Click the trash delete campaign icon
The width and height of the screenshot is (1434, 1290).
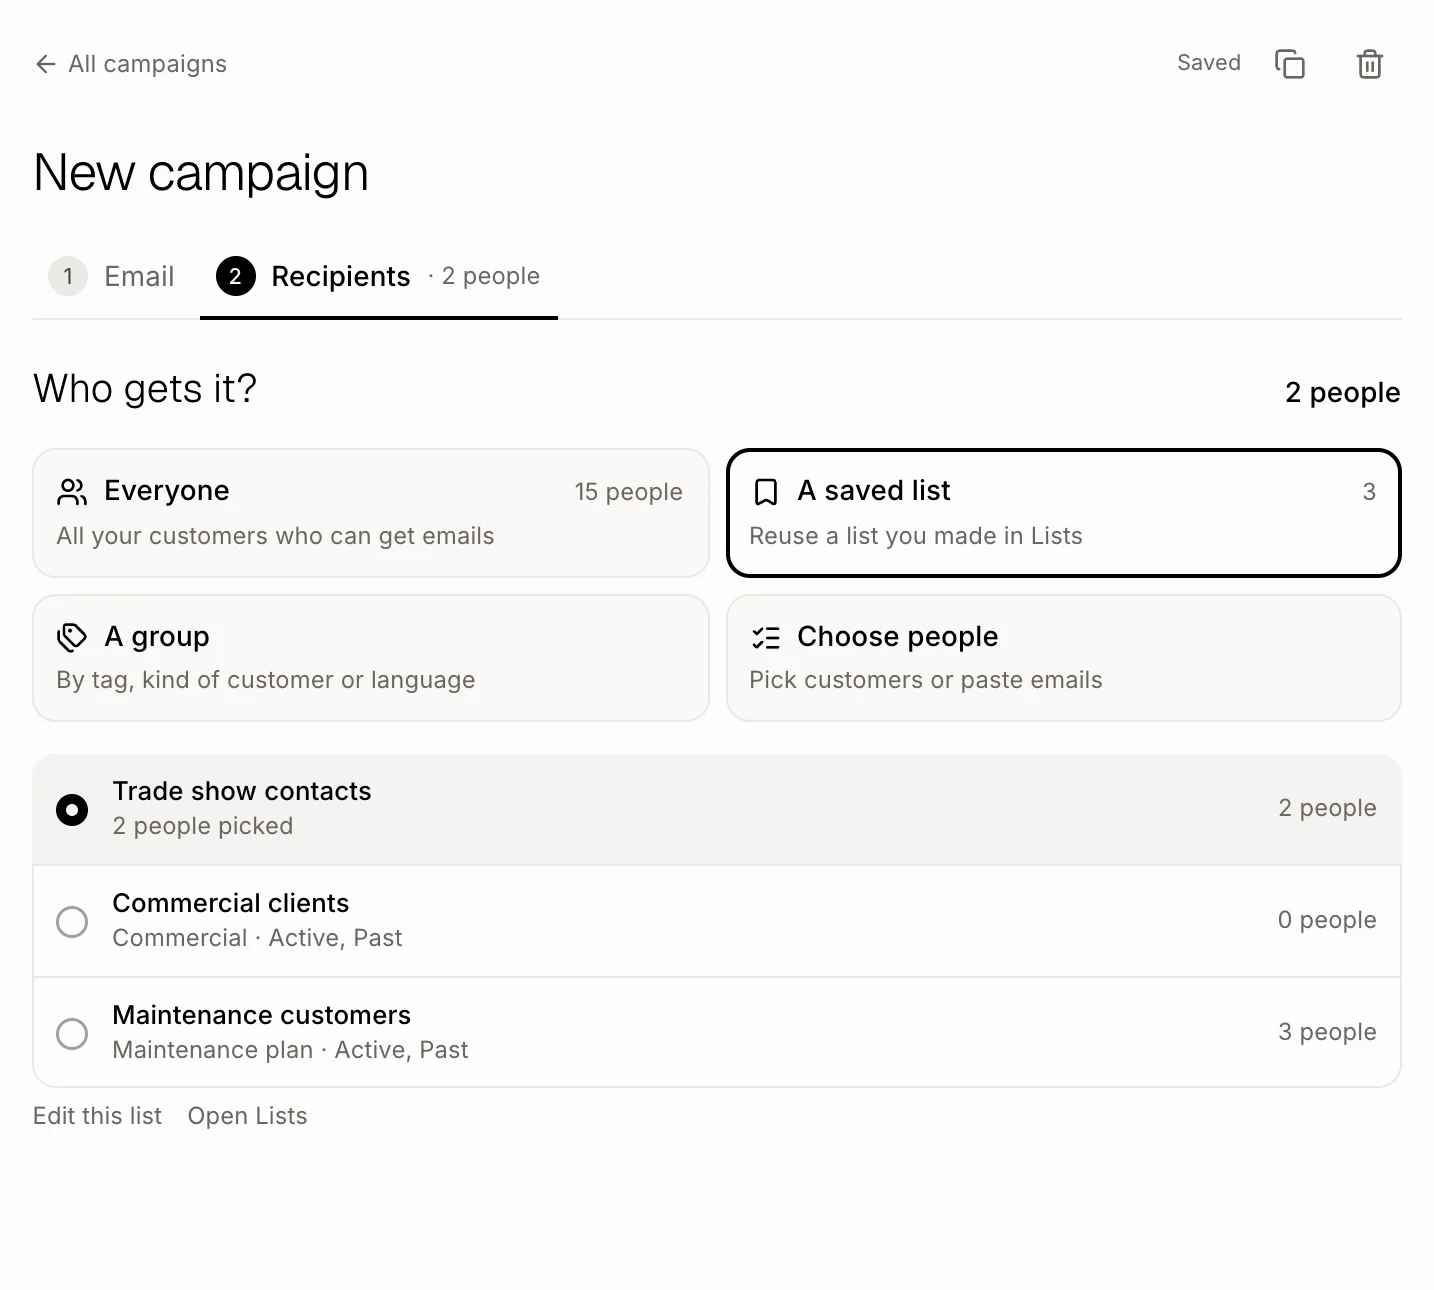[x=1370, y=64]
